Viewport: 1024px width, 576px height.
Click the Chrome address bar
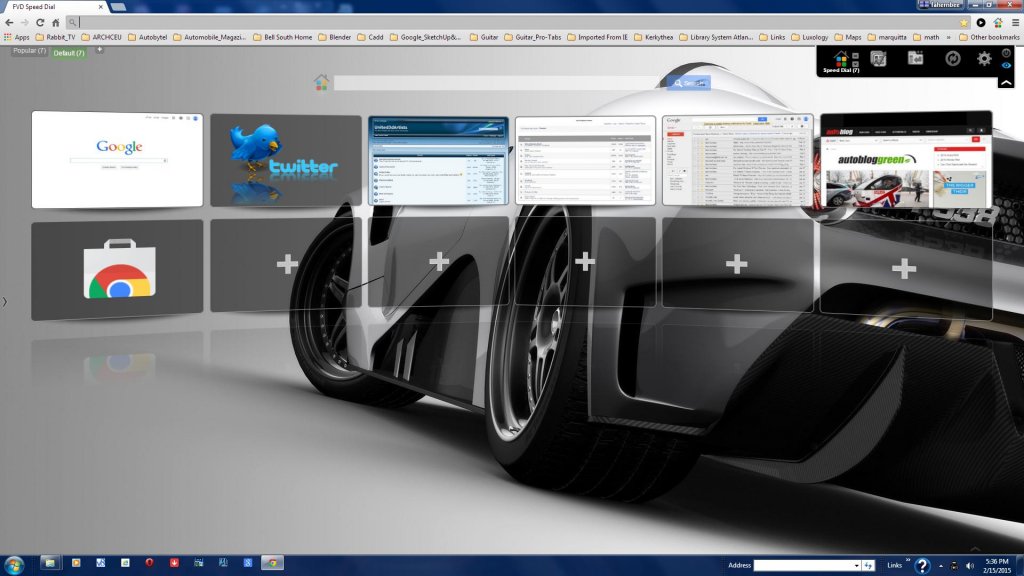(516, 22)
